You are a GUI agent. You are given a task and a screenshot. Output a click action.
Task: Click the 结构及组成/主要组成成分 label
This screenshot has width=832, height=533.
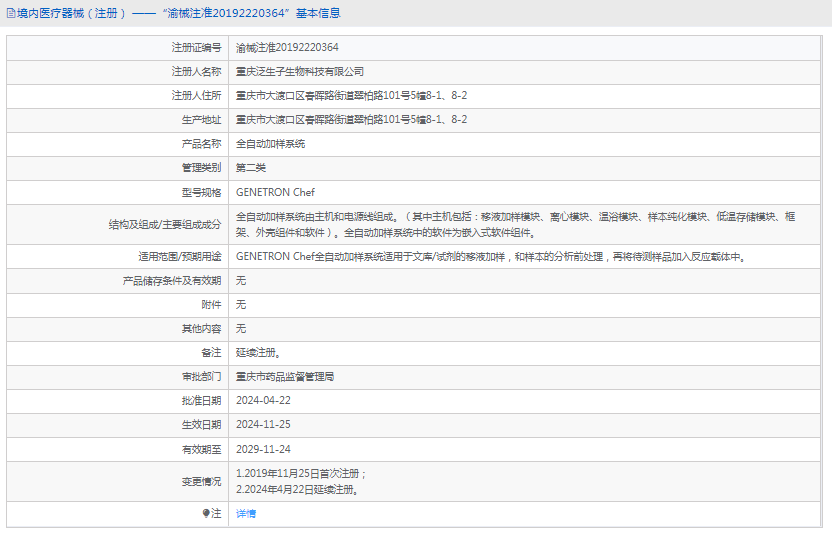coord(165,225)
